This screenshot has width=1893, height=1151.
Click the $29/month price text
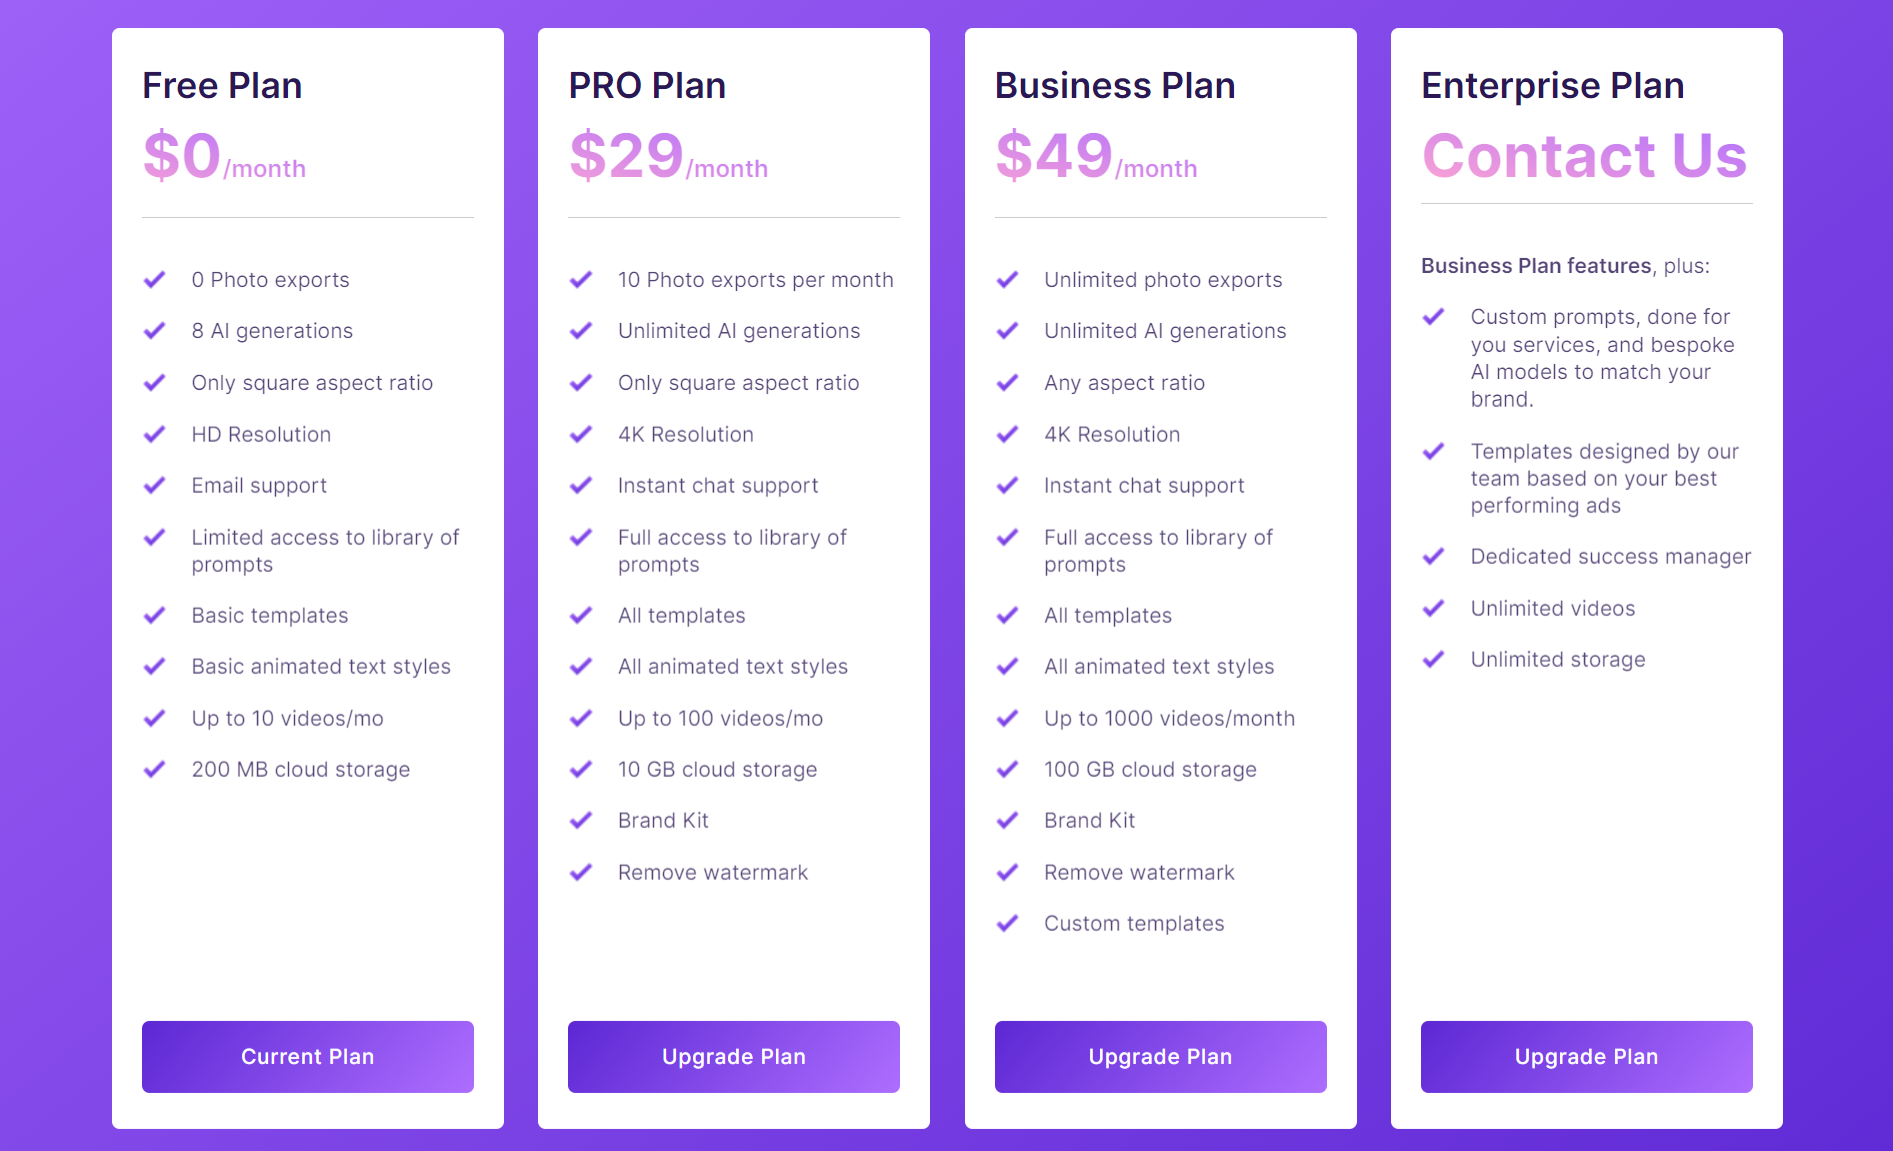click(668, 156)
